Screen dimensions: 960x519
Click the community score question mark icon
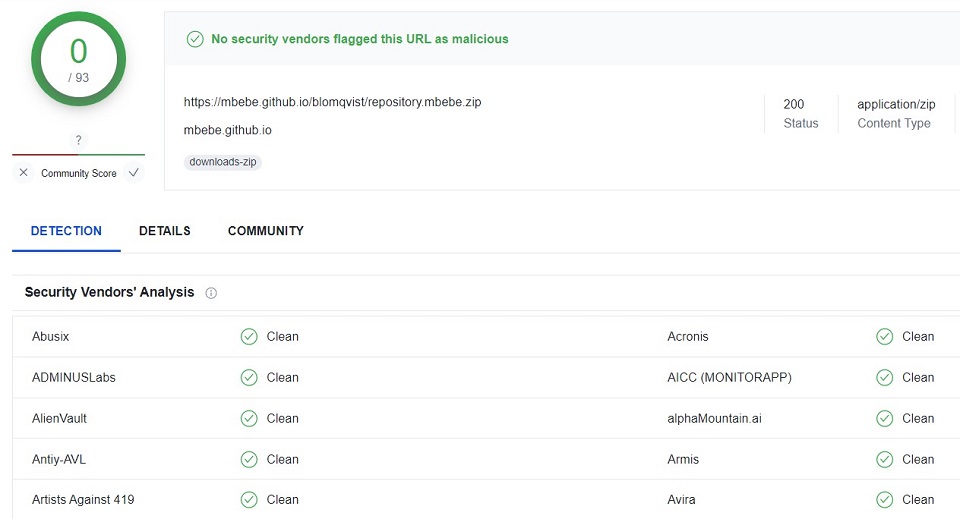[78, 140]
